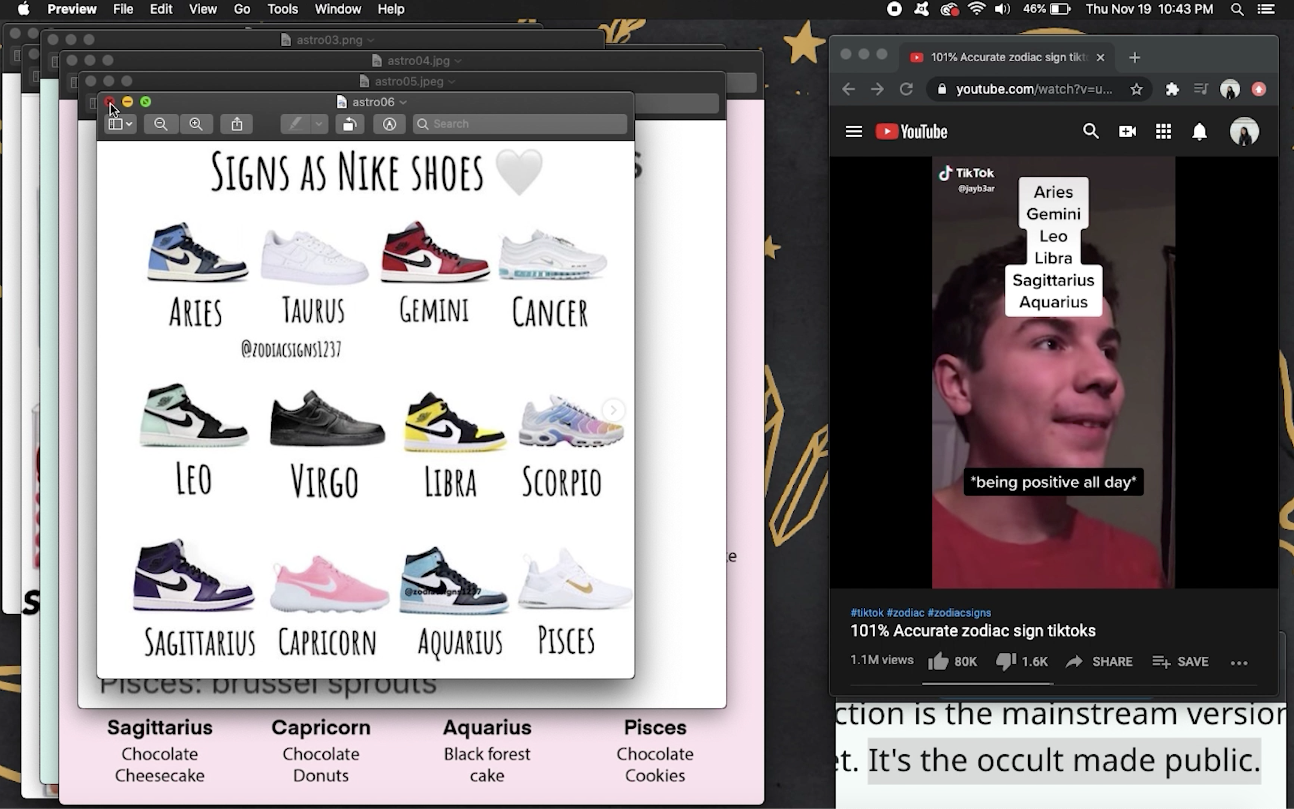Click the astro05.jpeg window title bar
Viewport: 1294px width, 809px height.
[402, 81]
